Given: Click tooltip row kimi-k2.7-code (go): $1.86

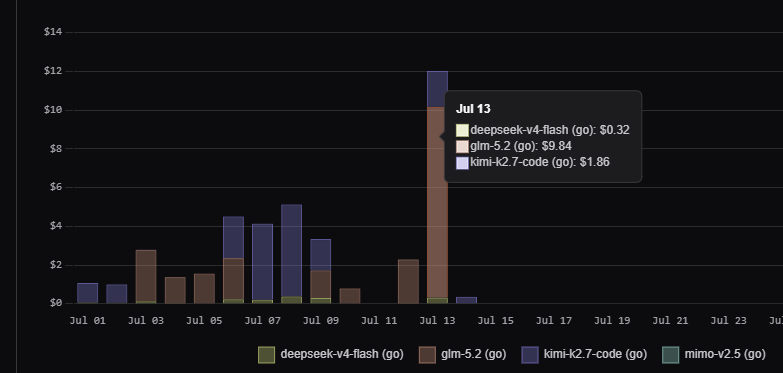Looking at the screenshot, I should coord(532,162).
